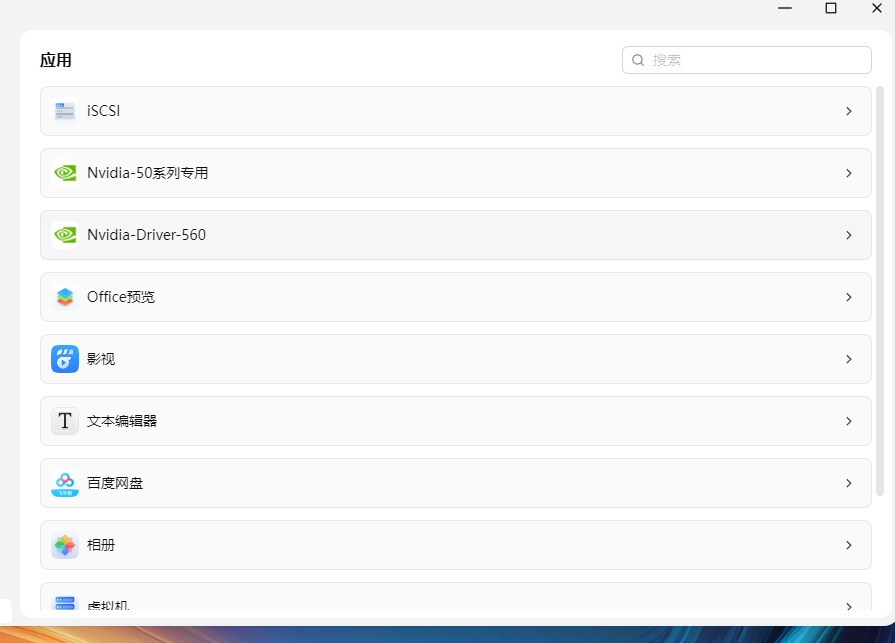Click the 相册 colorful flower icon
Viewport: 895px width, 643px height.
click(x=65, y=545)
